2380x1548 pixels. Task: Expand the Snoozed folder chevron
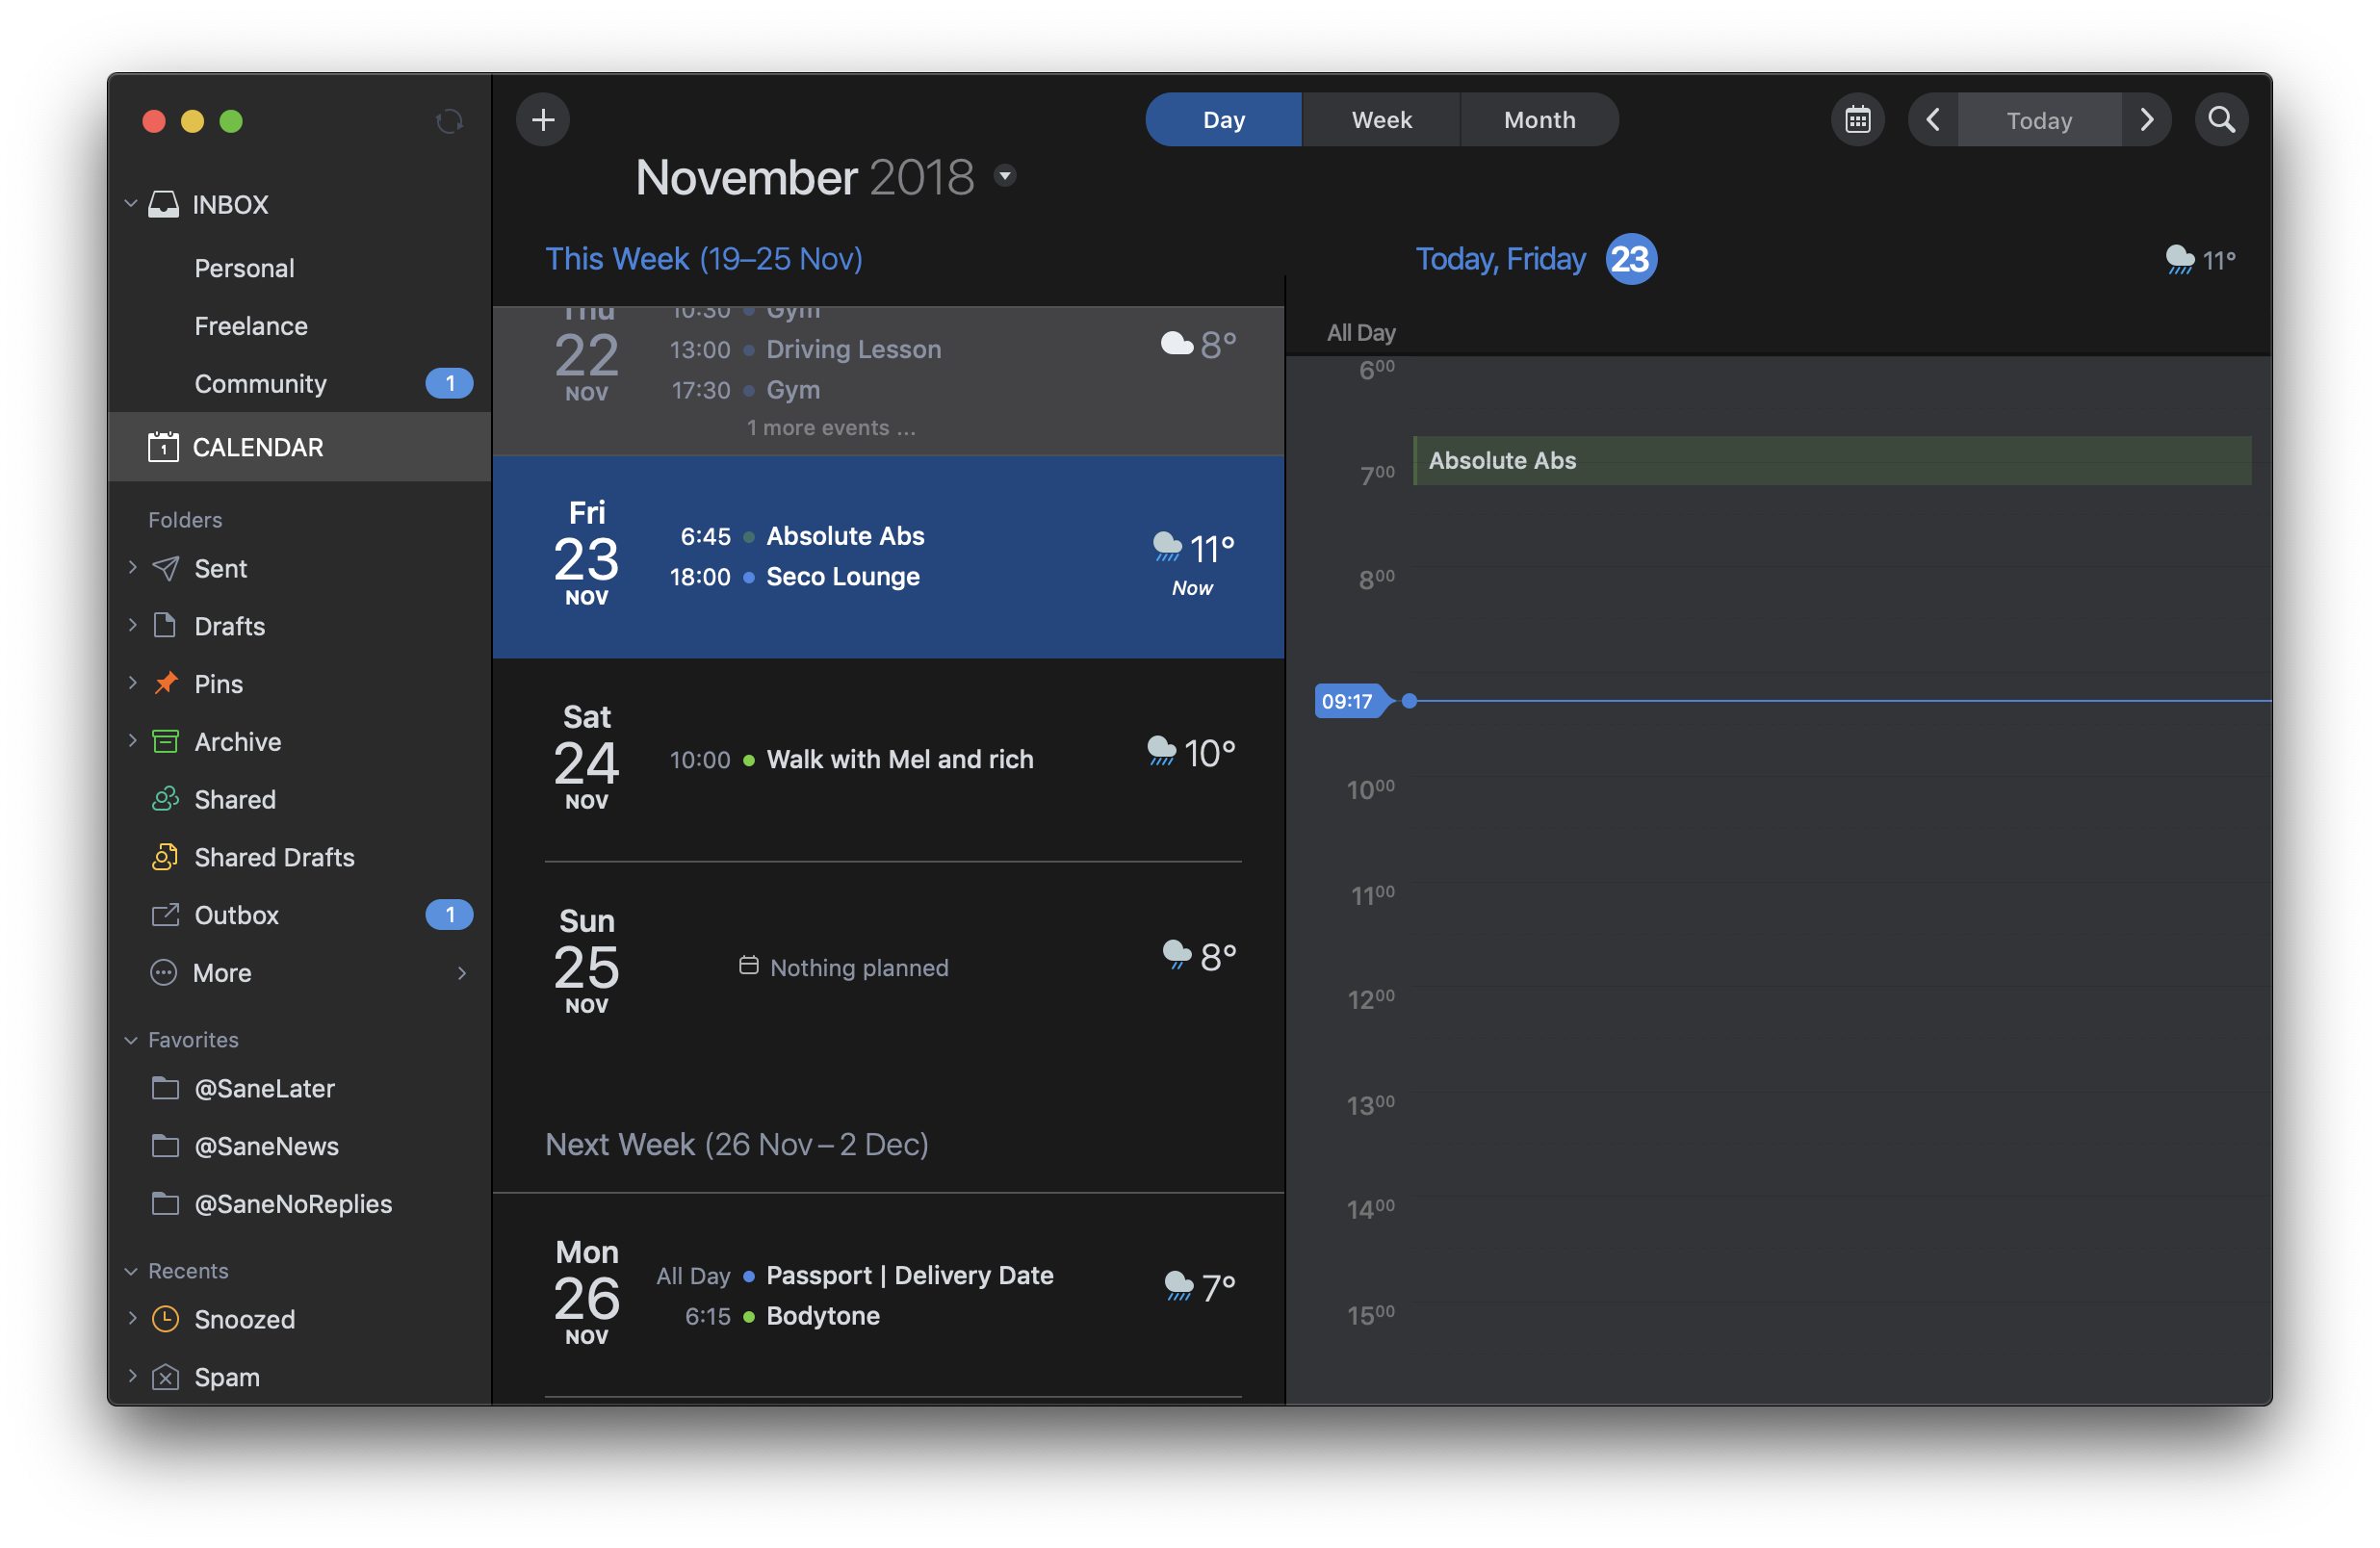point(132,1319)
